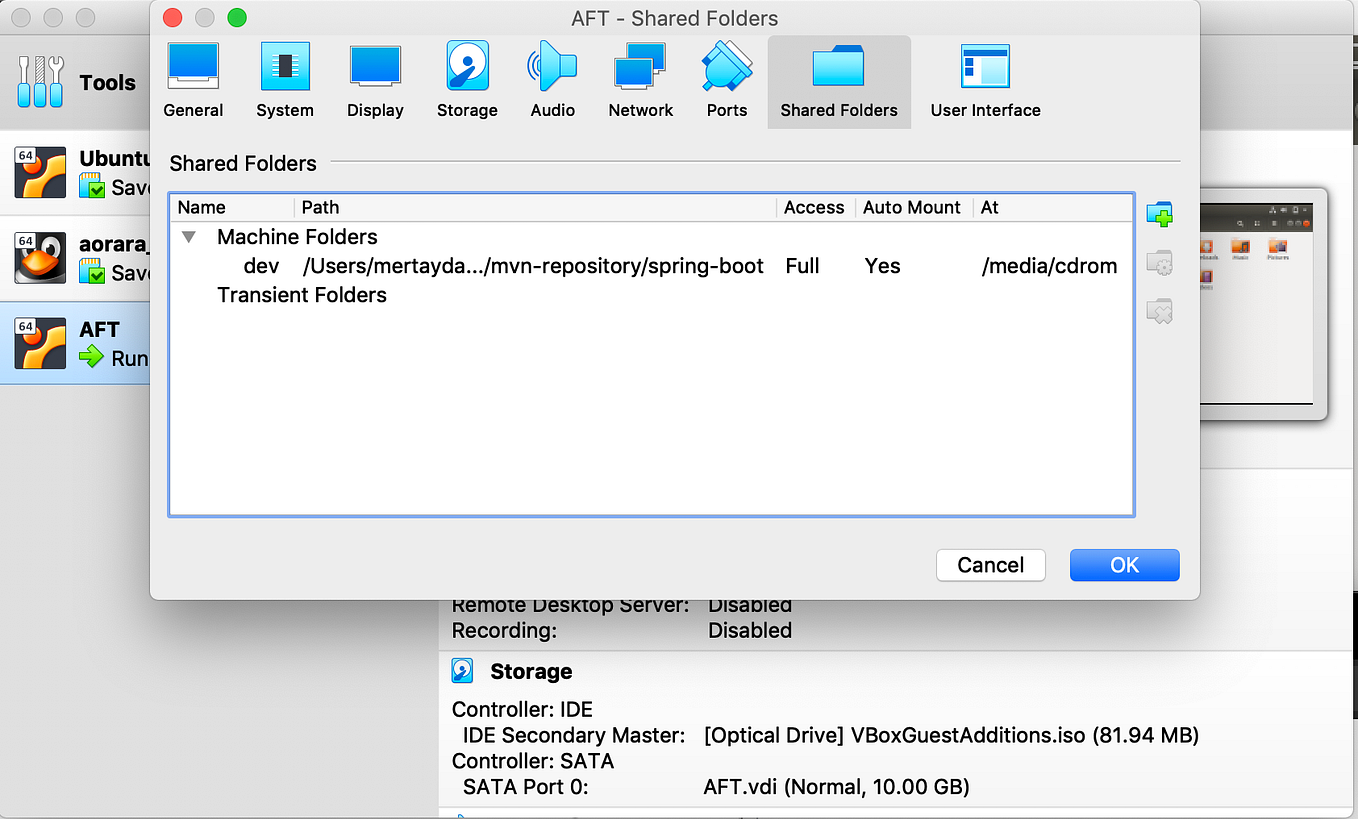Open the Storage settings pane
Screen dimensions: 1358x819
point(467,80)
